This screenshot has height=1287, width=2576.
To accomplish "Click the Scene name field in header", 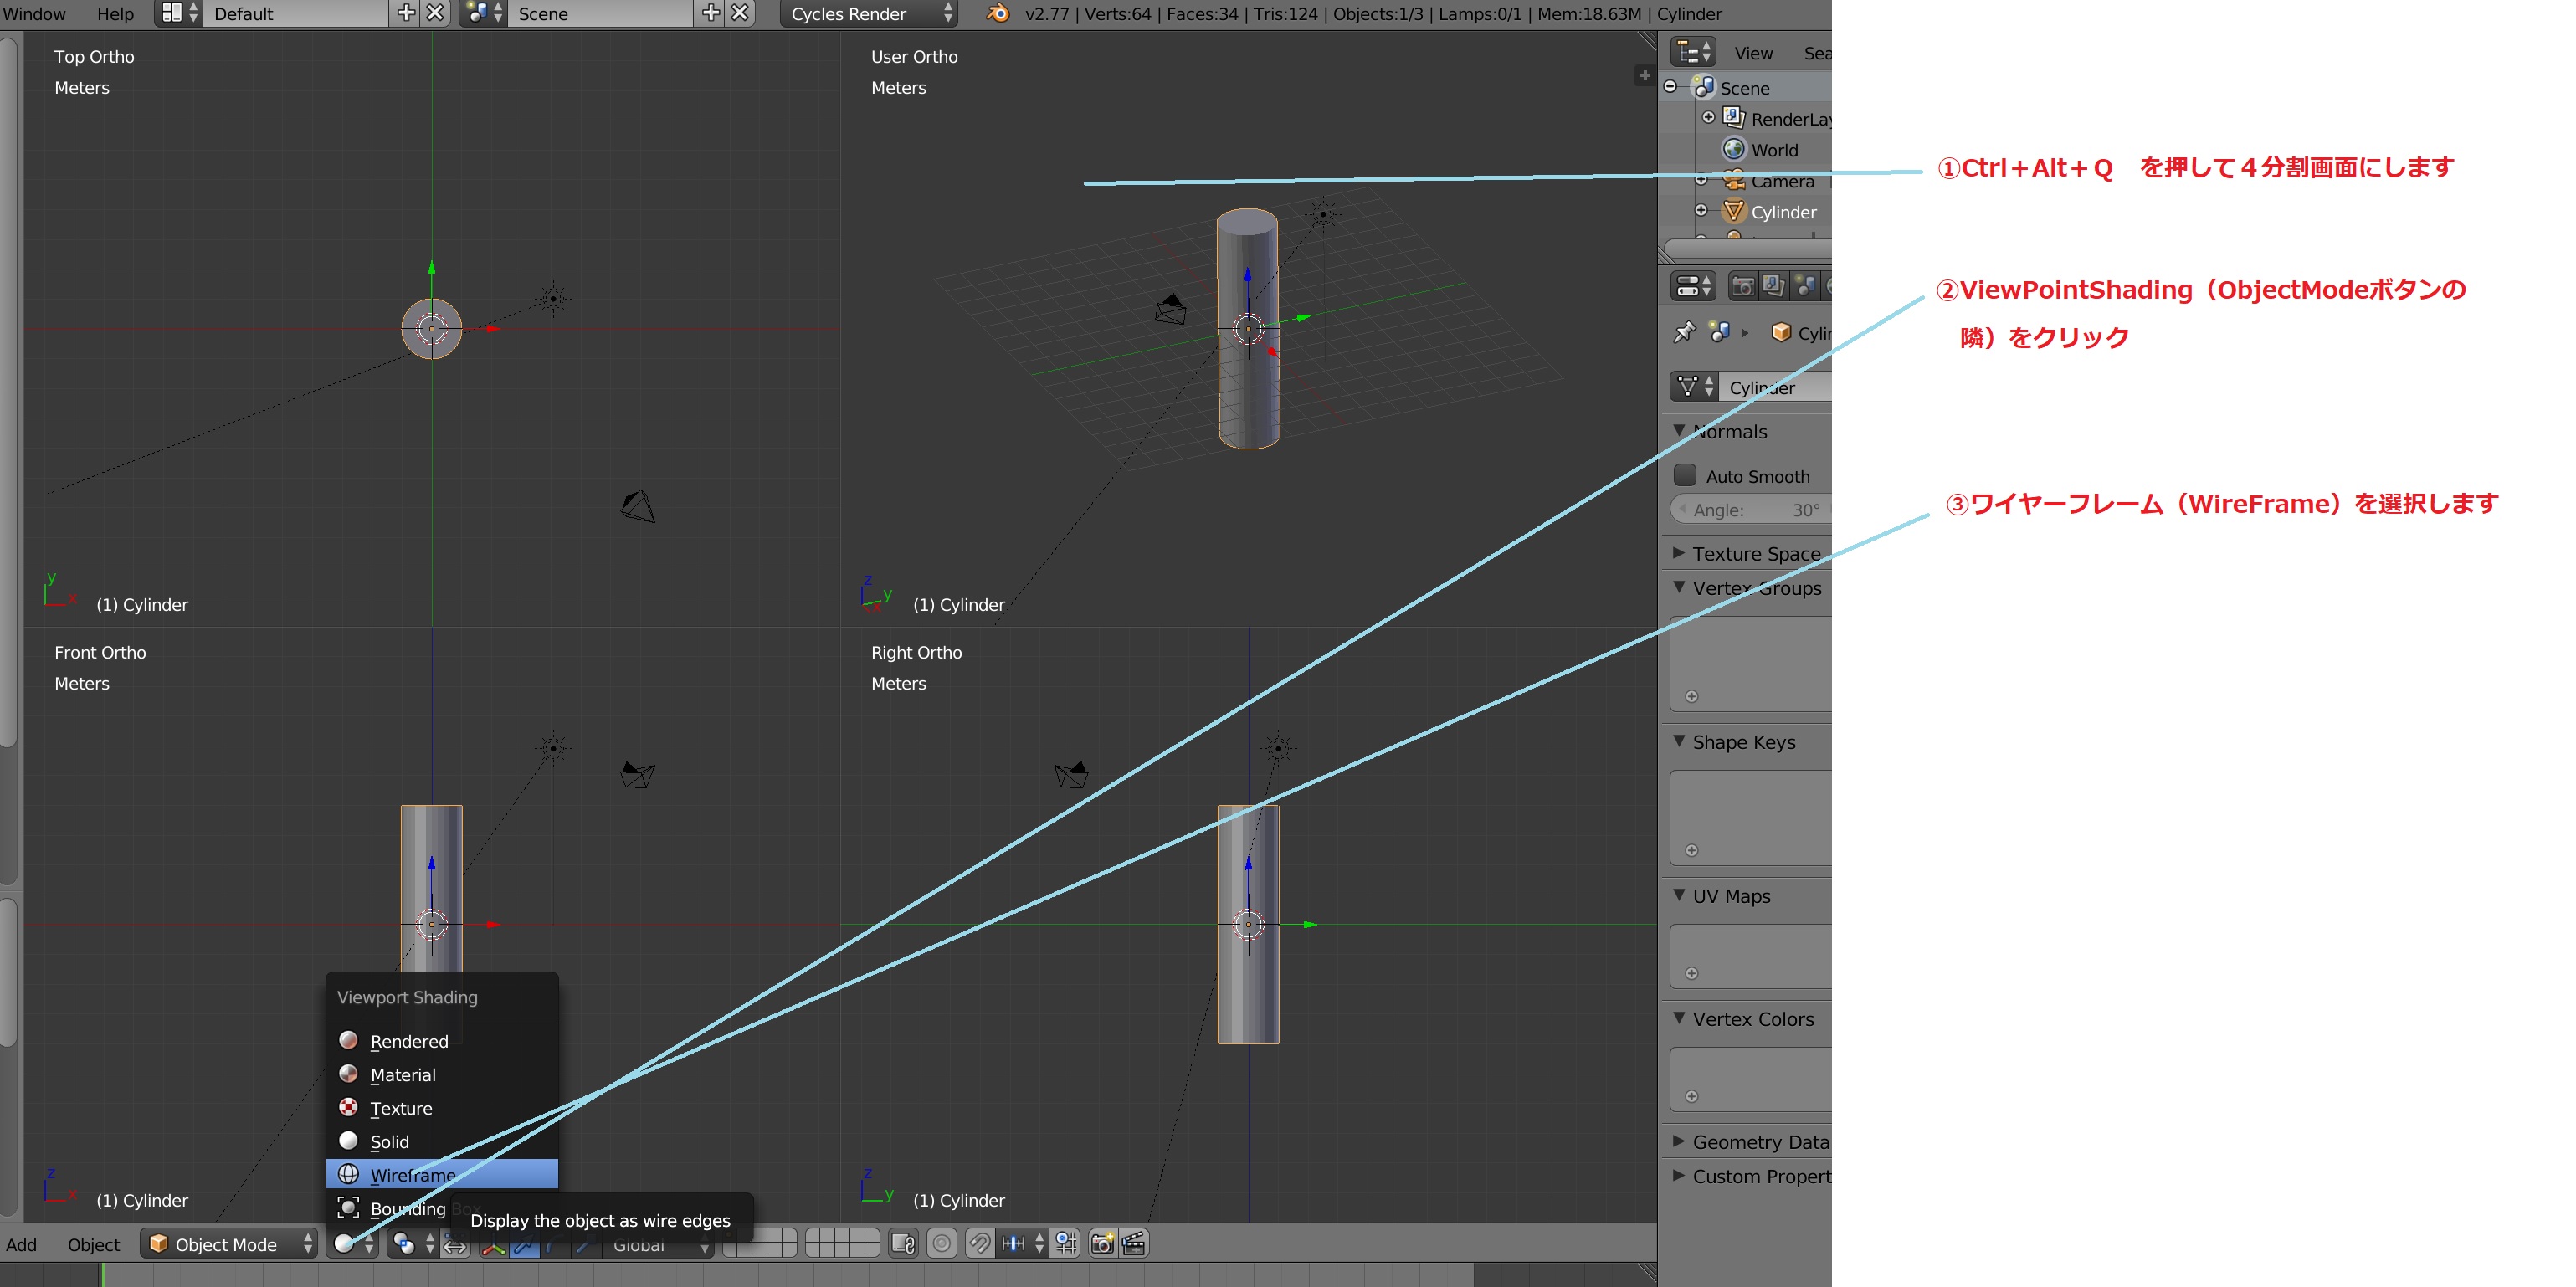I will pyautogui.click(x=601, y=13).
